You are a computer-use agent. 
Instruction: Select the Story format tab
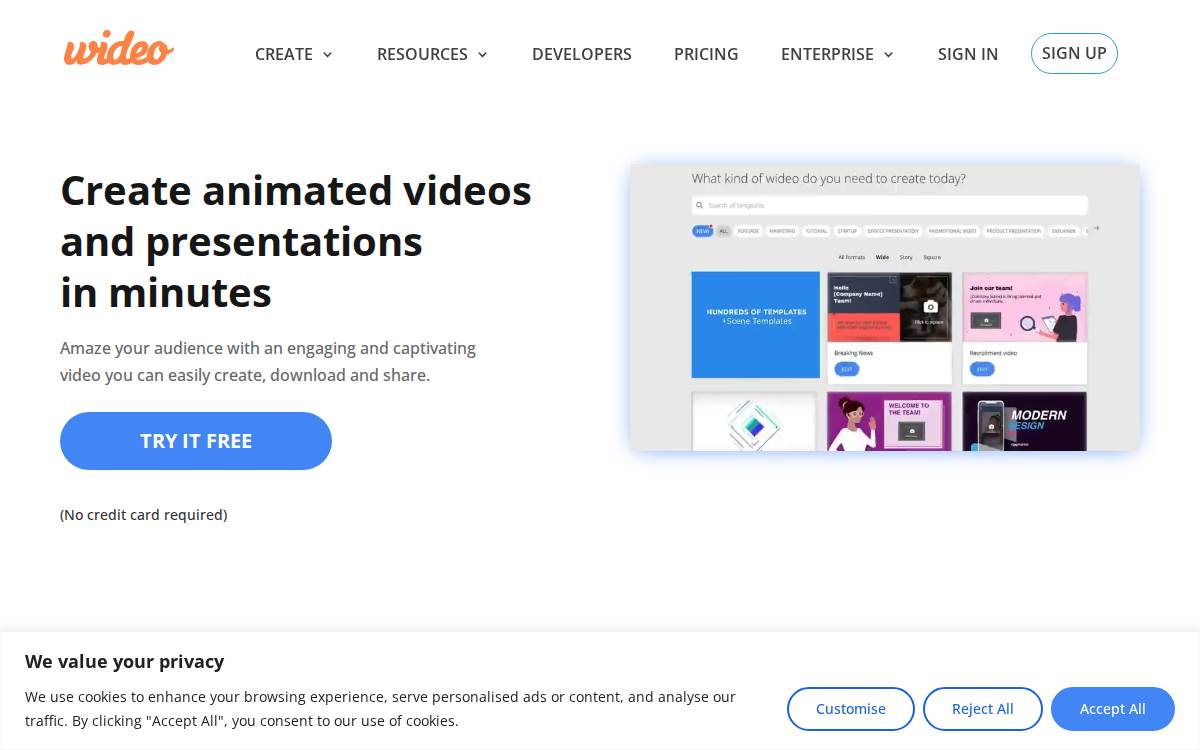(x=905, y=257)
